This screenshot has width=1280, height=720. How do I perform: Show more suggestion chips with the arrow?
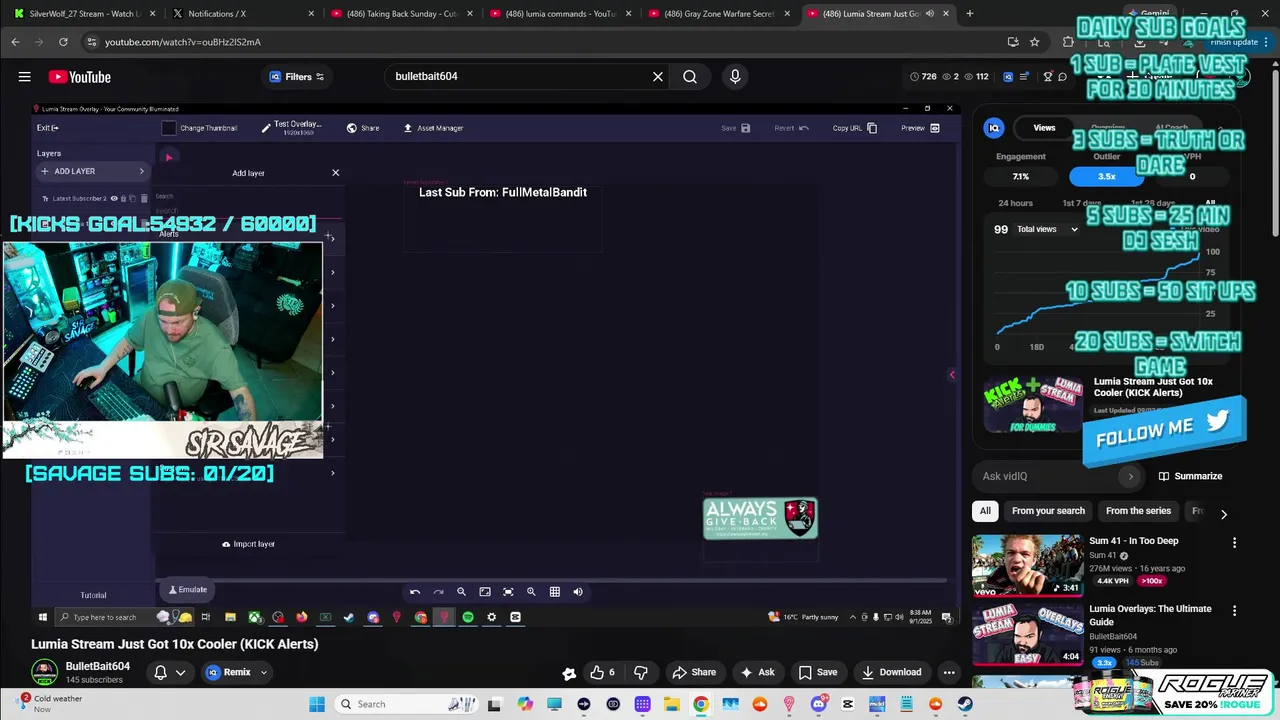1223,513
